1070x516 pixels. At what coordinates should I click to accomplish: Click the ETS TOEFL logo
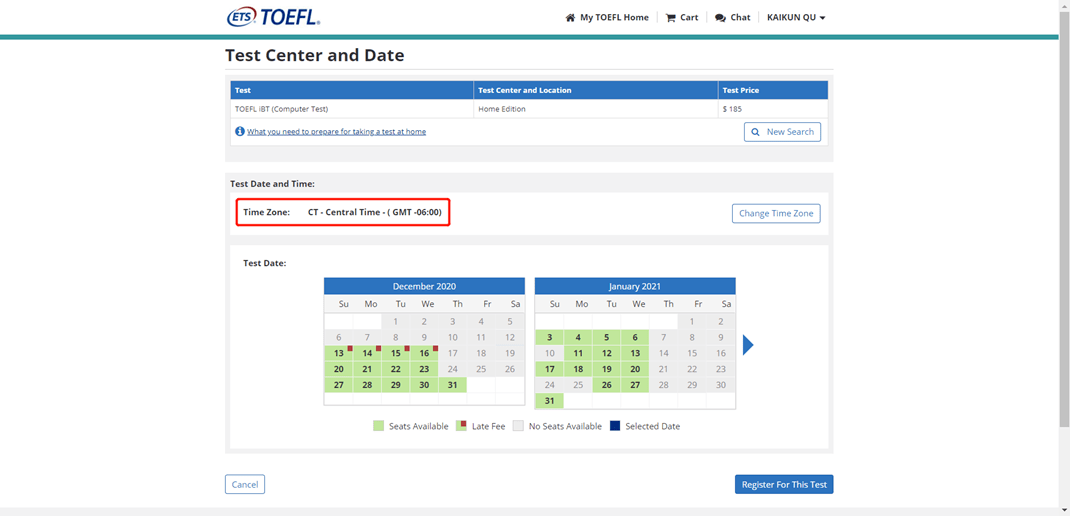[x=273, y=17]
